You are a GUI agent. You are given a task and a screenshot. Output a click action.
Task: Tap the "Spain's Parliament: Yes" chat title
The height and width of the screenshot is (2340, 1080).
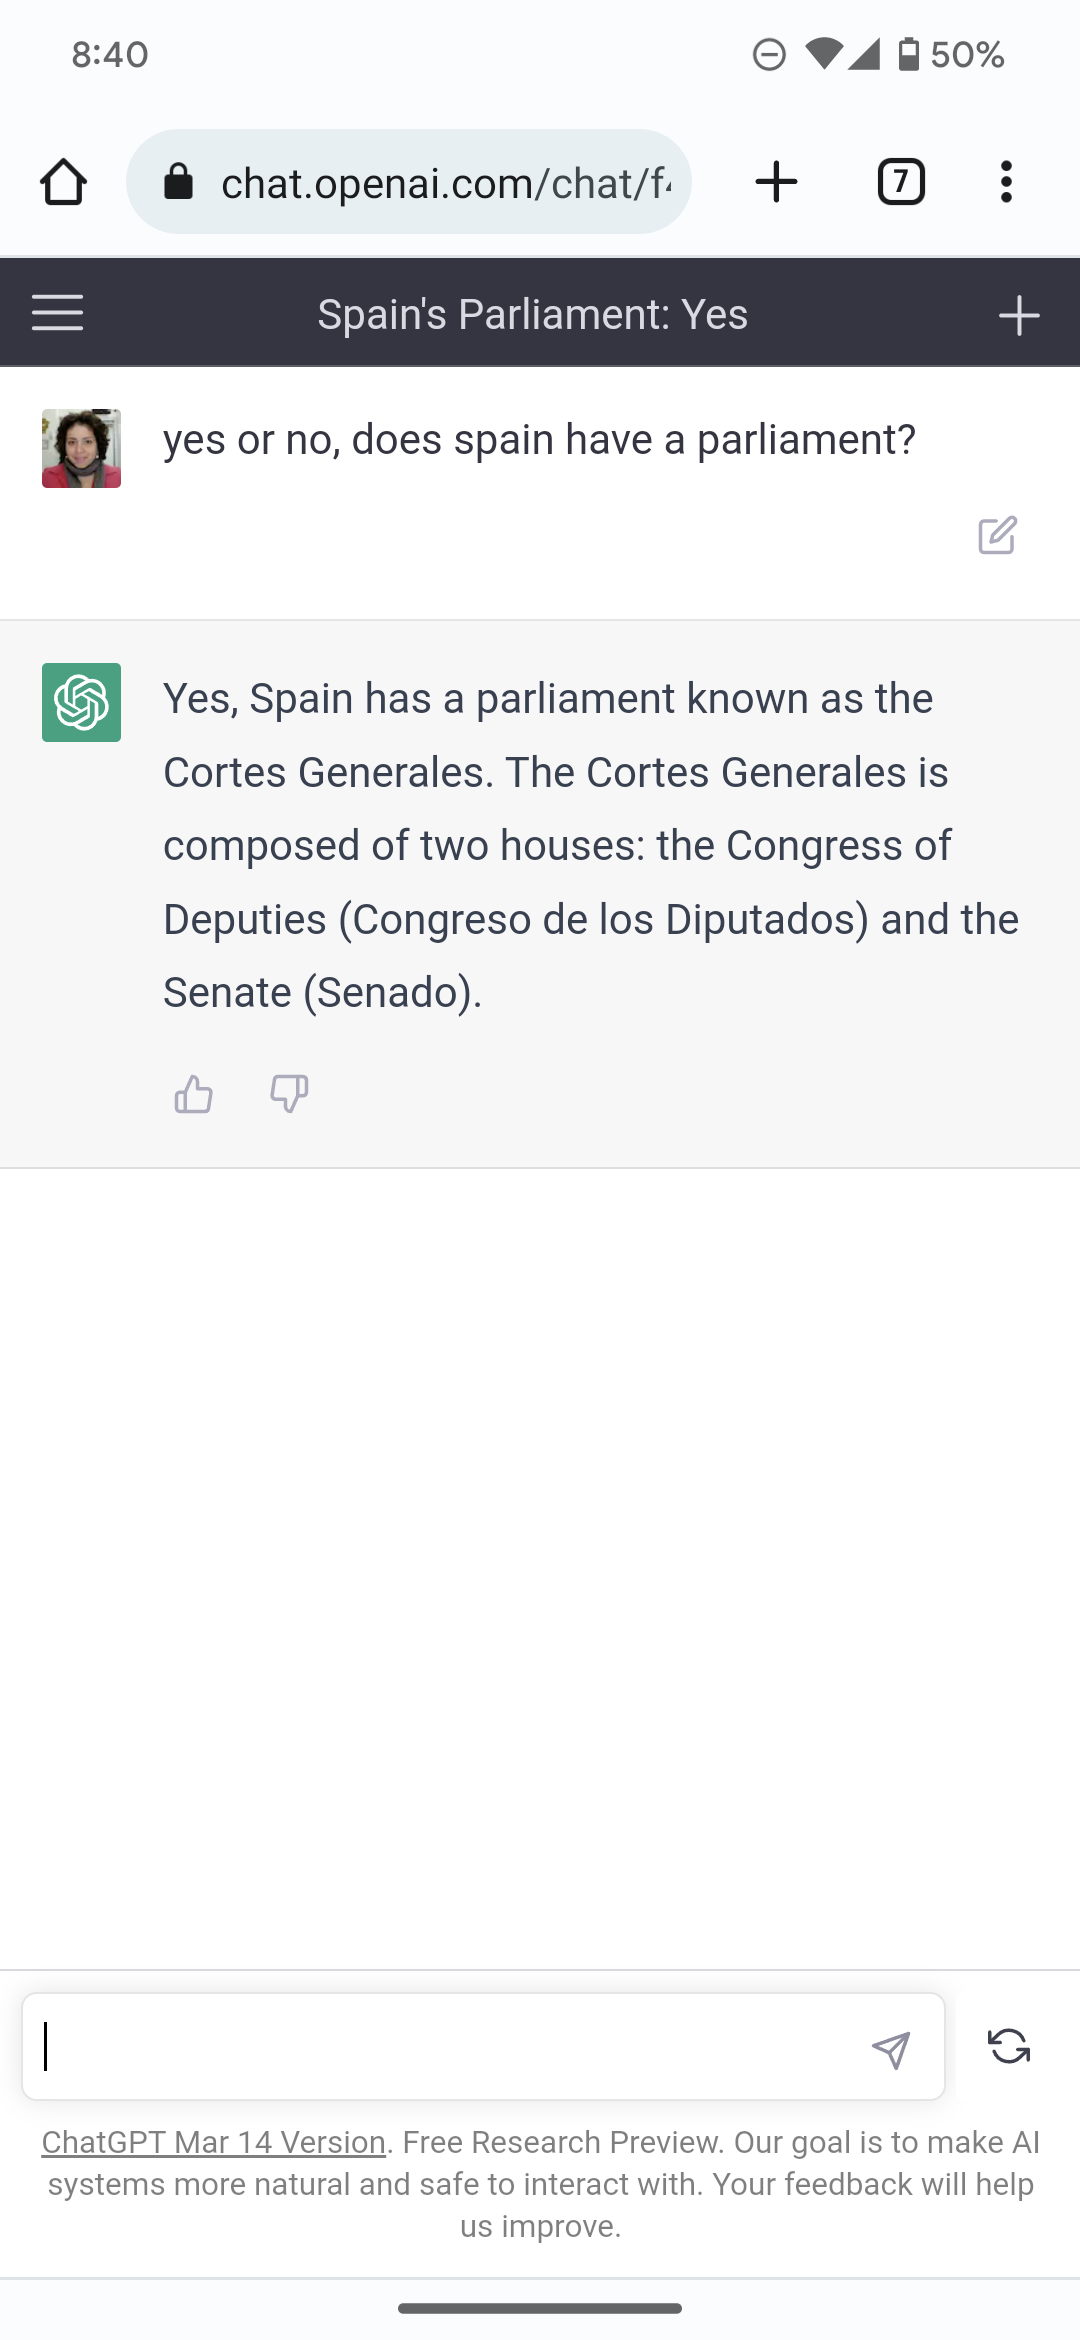coord(532,314)
